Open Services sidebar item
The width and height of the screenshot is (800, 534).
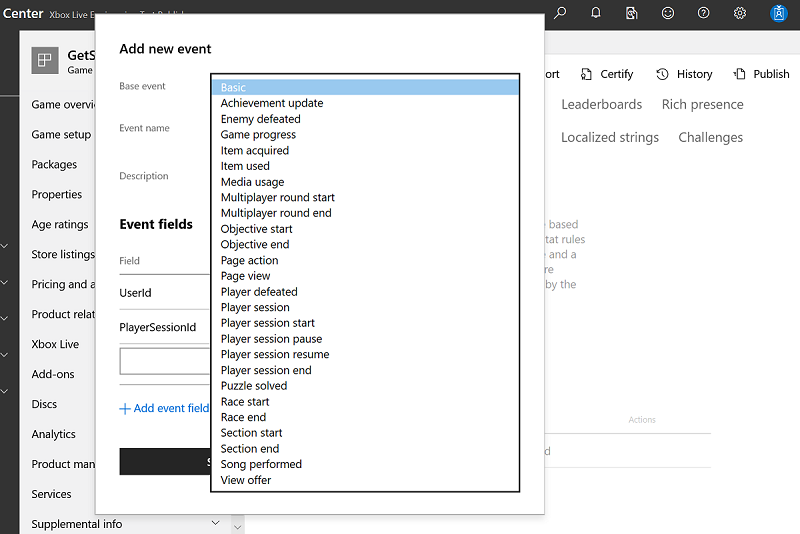52,494
